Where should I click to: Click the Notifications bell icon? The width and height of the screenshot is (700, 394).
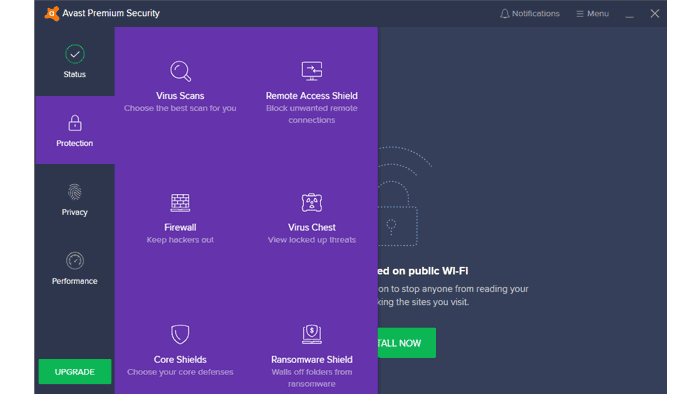coord(504,14)
